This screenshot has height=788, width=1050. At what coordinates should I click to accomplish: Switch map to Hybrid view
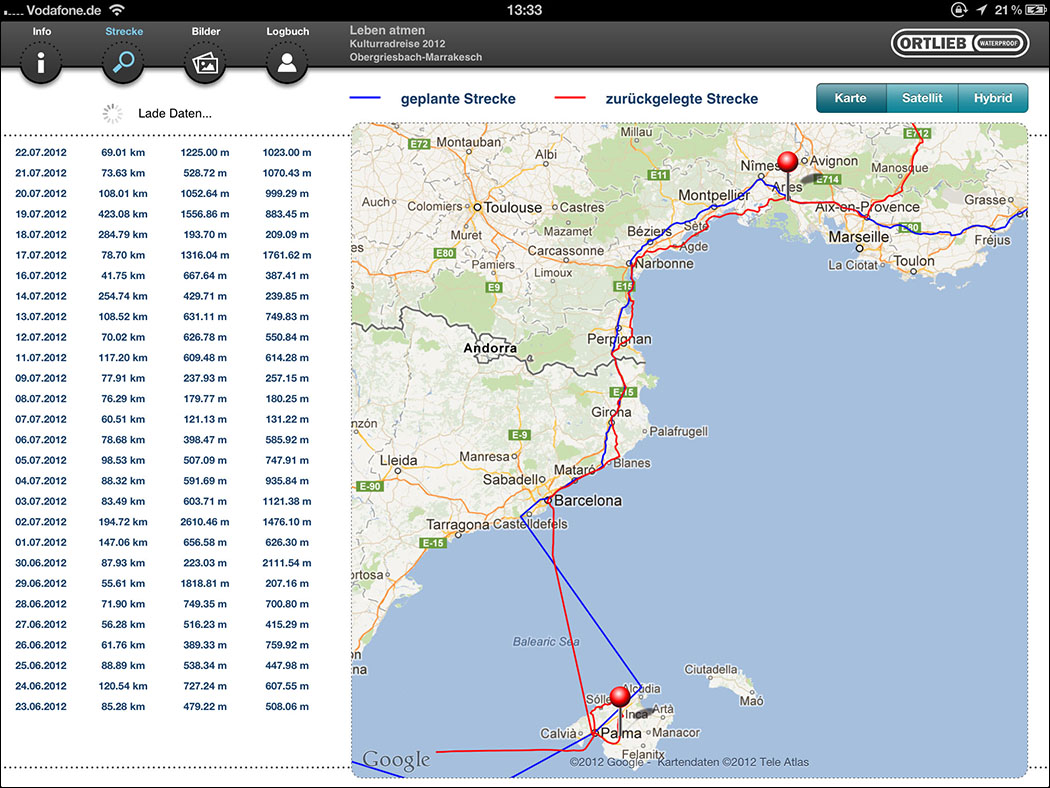[x=993, y=98]
